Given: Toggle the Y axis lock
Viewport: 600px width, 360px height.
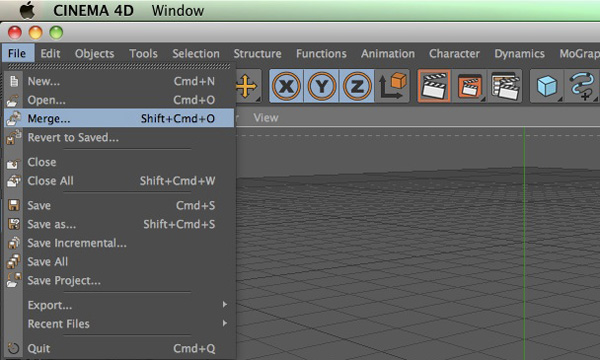Looking at the screenshot, I should 321,86.
